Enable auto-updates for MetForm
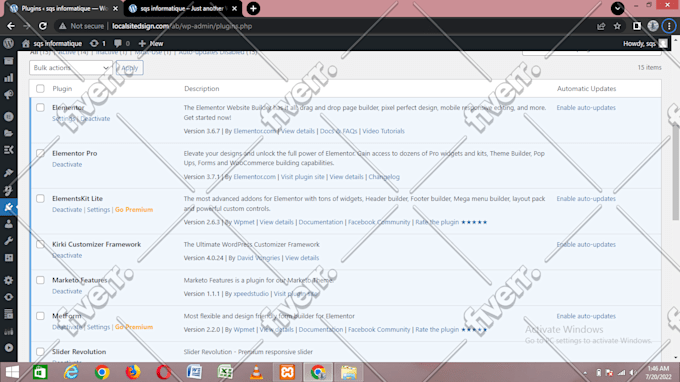This screenshot has height=382, width=680. [586, 316]
